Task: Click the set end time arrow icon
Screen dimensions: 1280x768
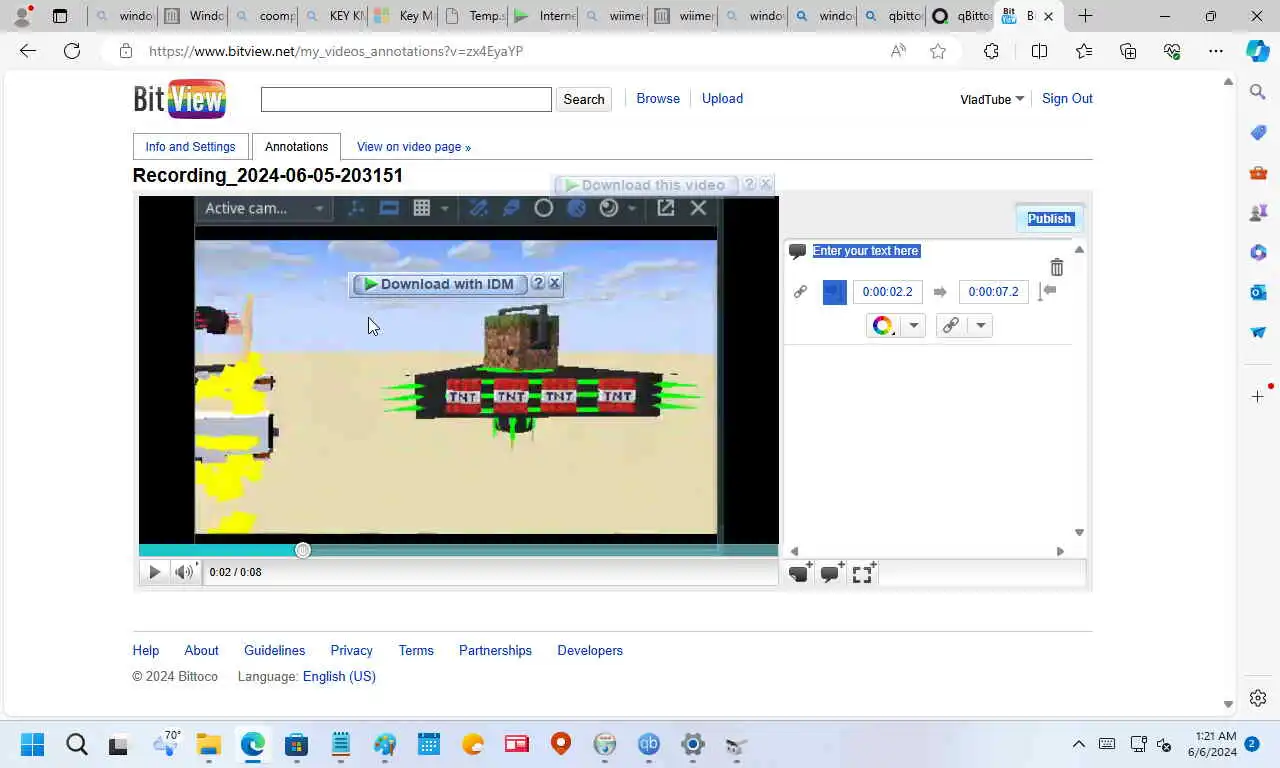Action: coord(1047,291)
